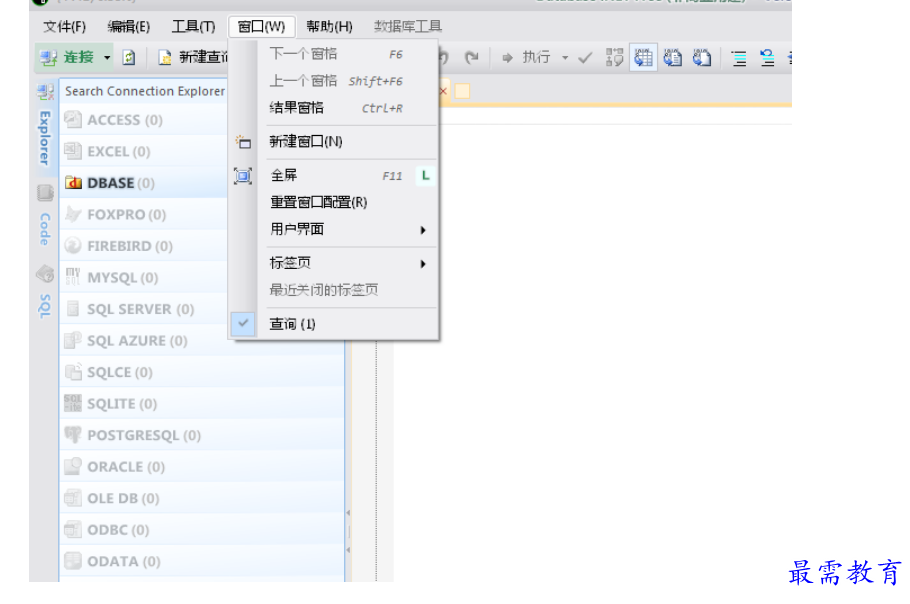Click the full screen icon in menu
Image resolution: width=910 pixels, height=604 pixels.
tap(243, 175)
